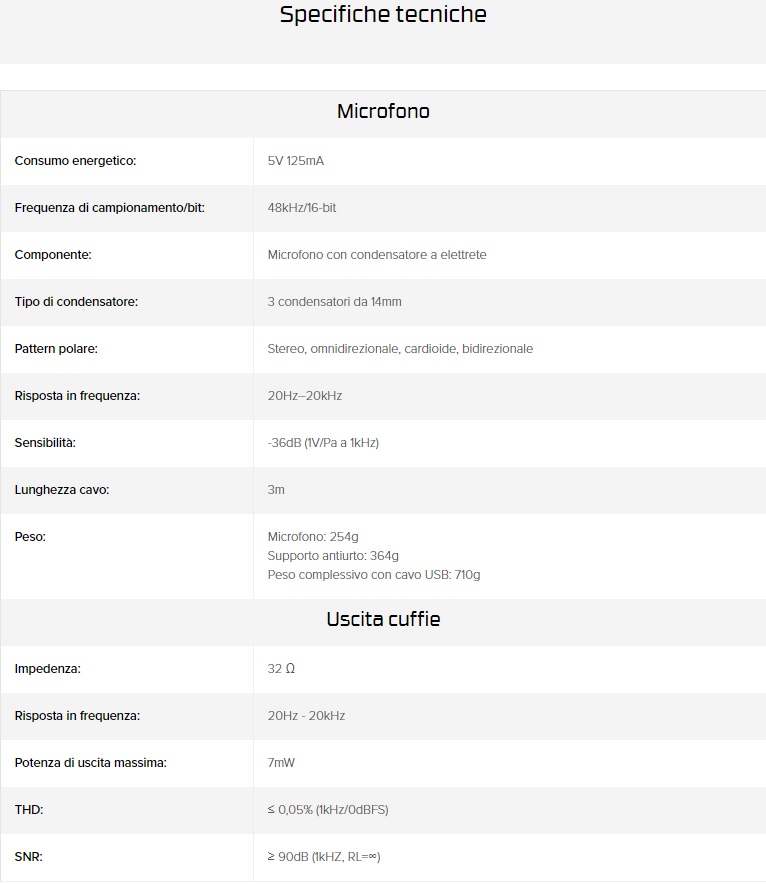Click the "Consumo energetico" row label
Screen dimensions: 766x884
[x=75, y=161]
